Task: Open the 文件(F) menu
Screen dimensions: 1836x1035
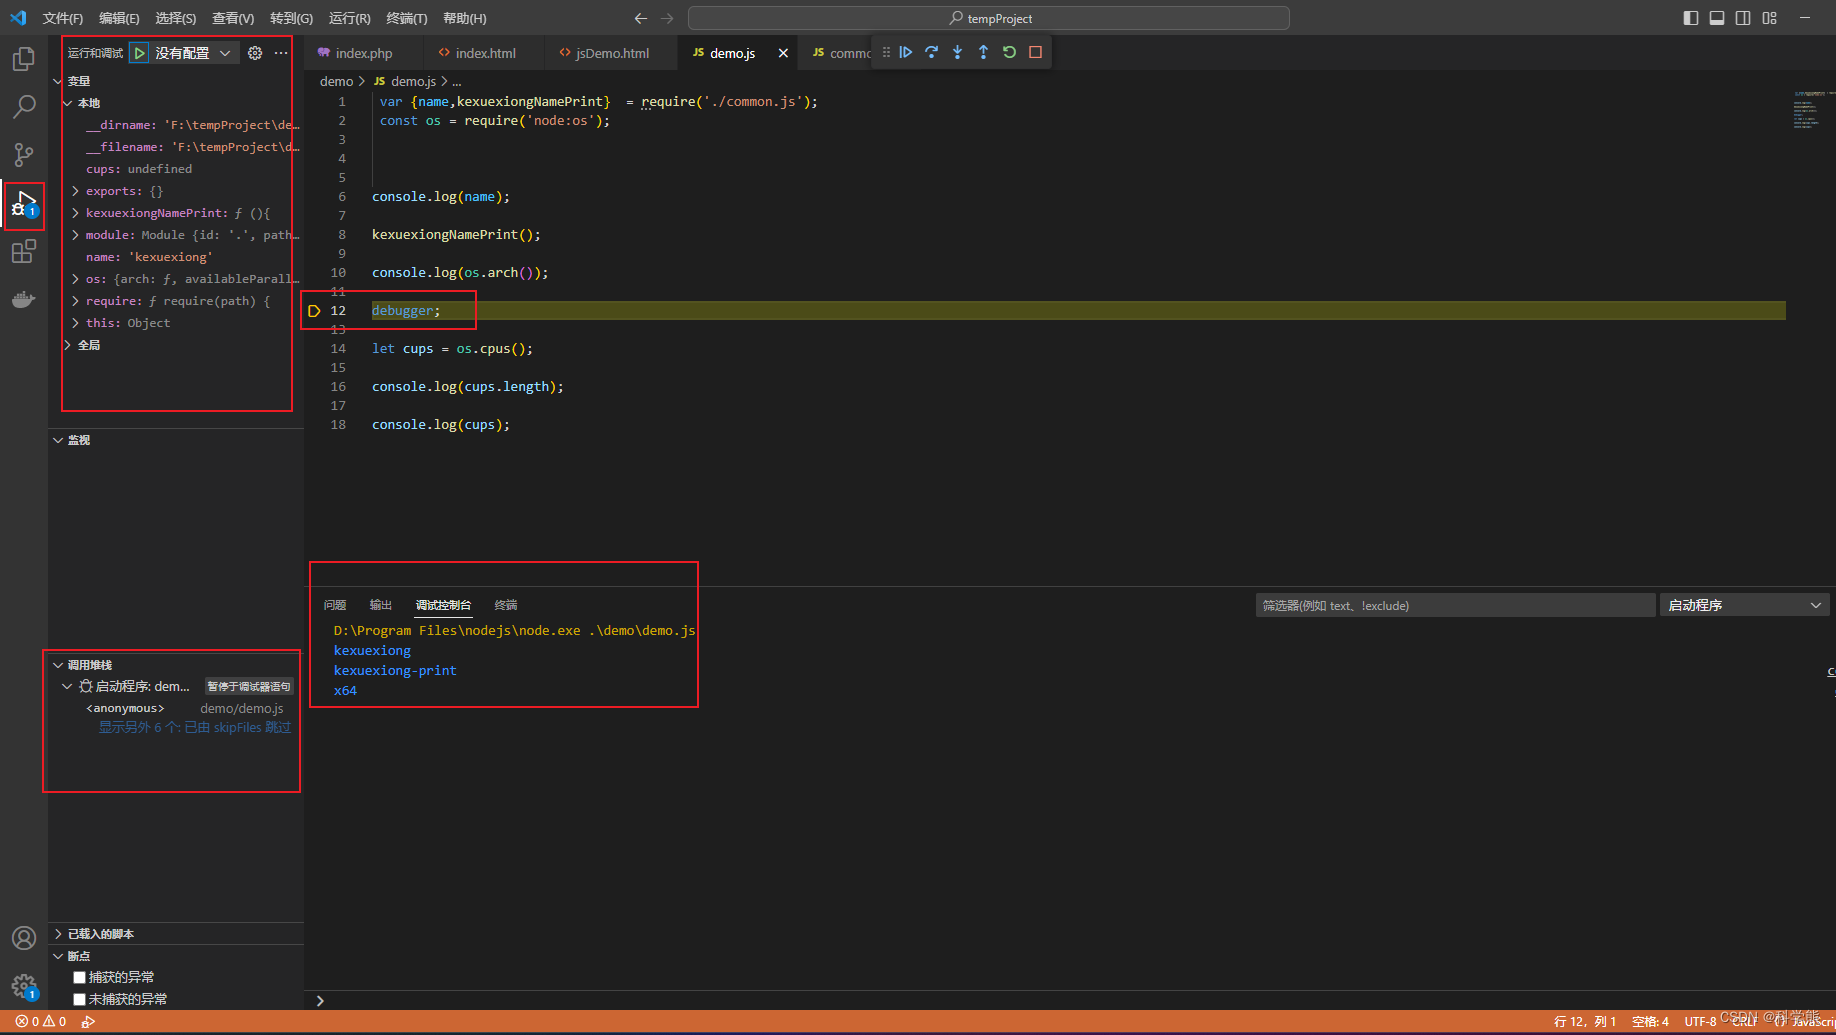Action: pos(63,18)
